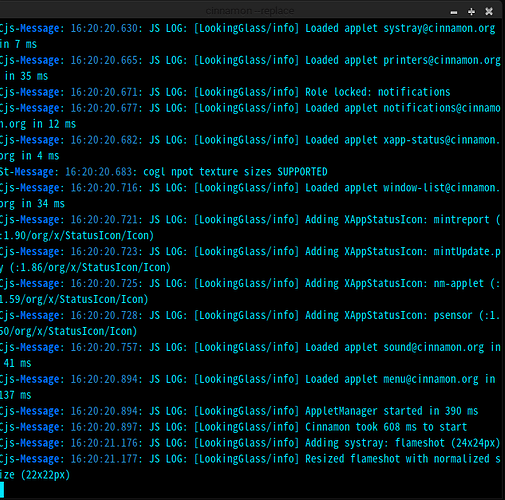This screenshot has width=505, height=500.
Task: Click 'systray@cinnamon.org' in the first log line
Action: tap(439, 28)
